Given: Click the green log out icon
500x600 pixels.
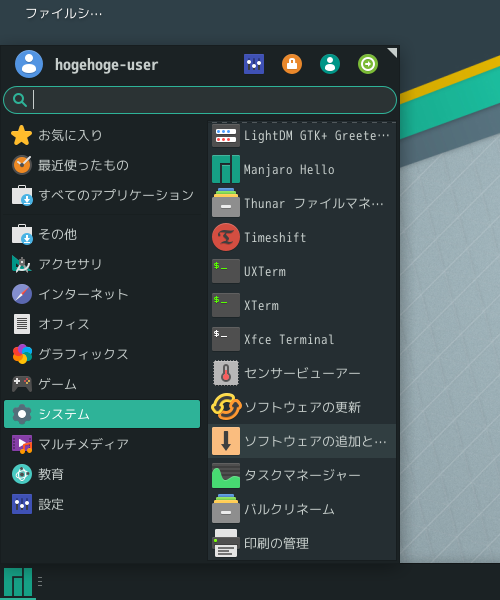Looking at the screenshot, I should point(368,64).
